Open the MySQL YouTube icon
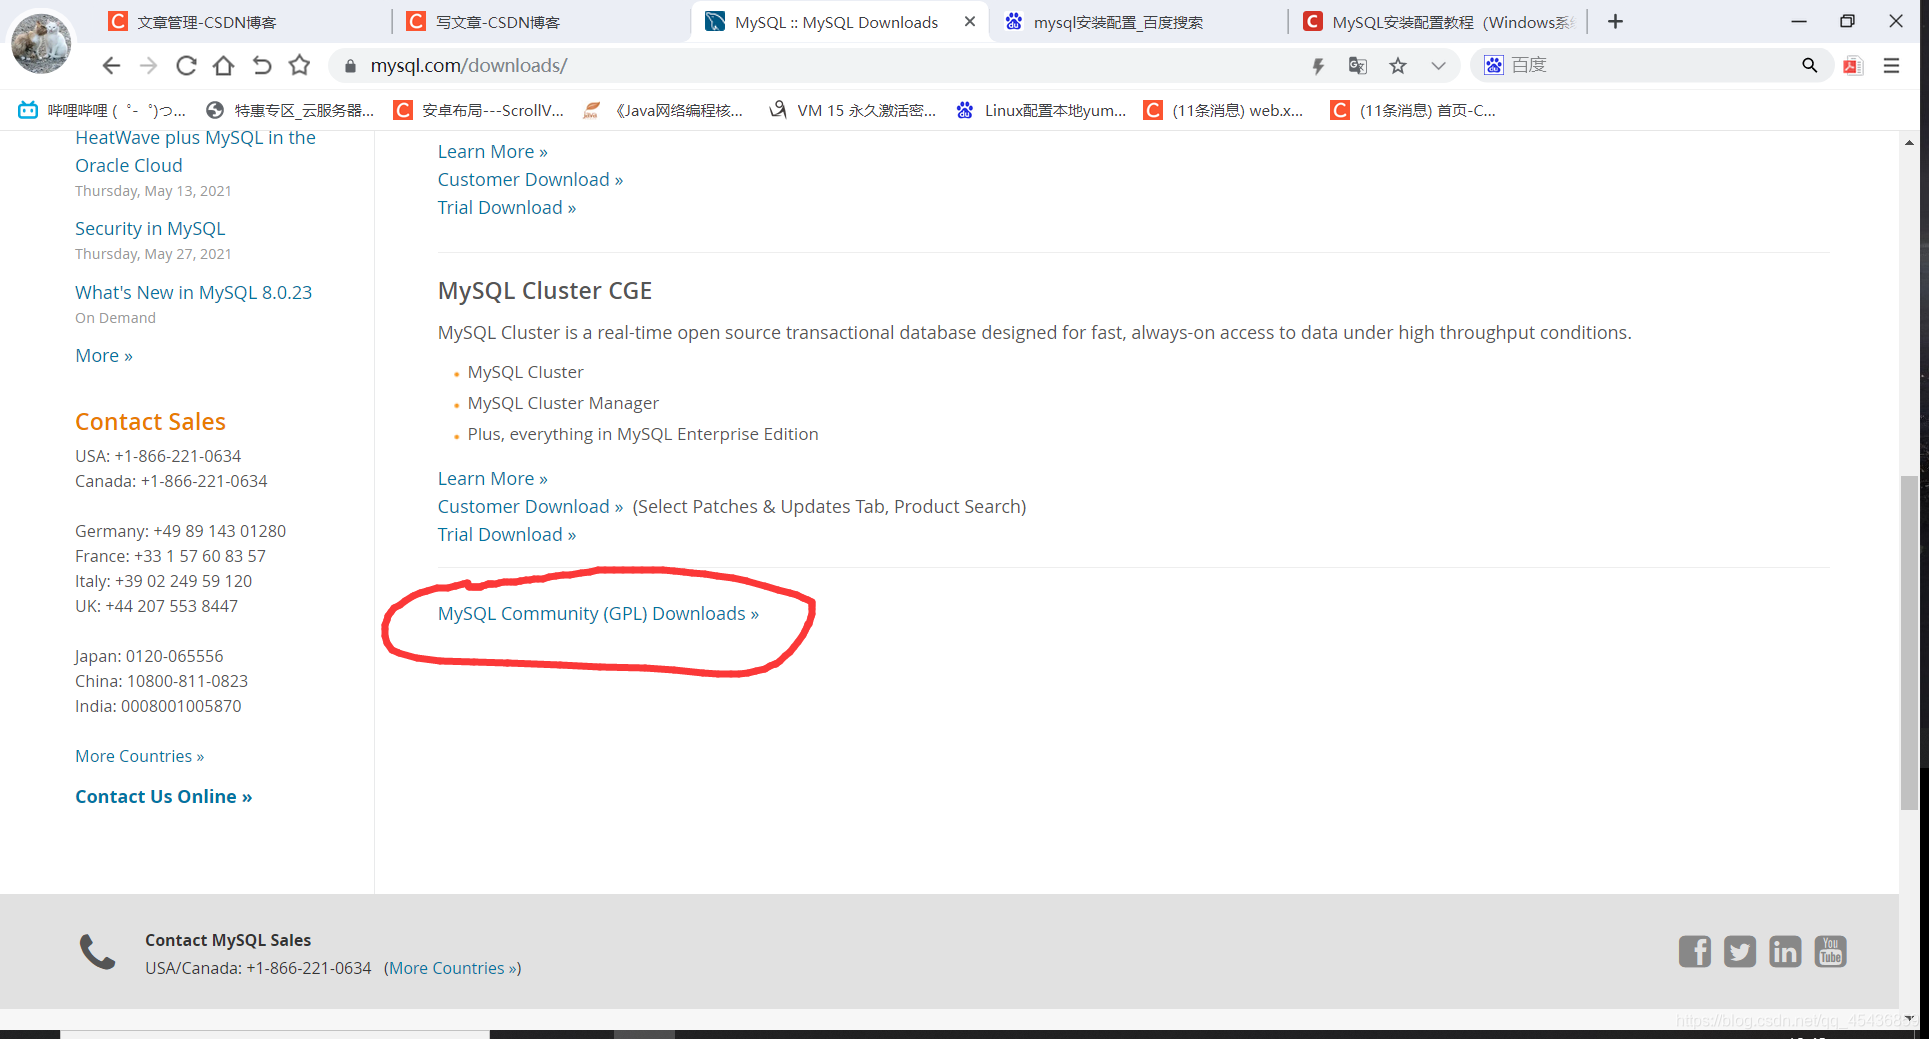This screenshot has width=1929, height=1039. (x=1831, y=952)
